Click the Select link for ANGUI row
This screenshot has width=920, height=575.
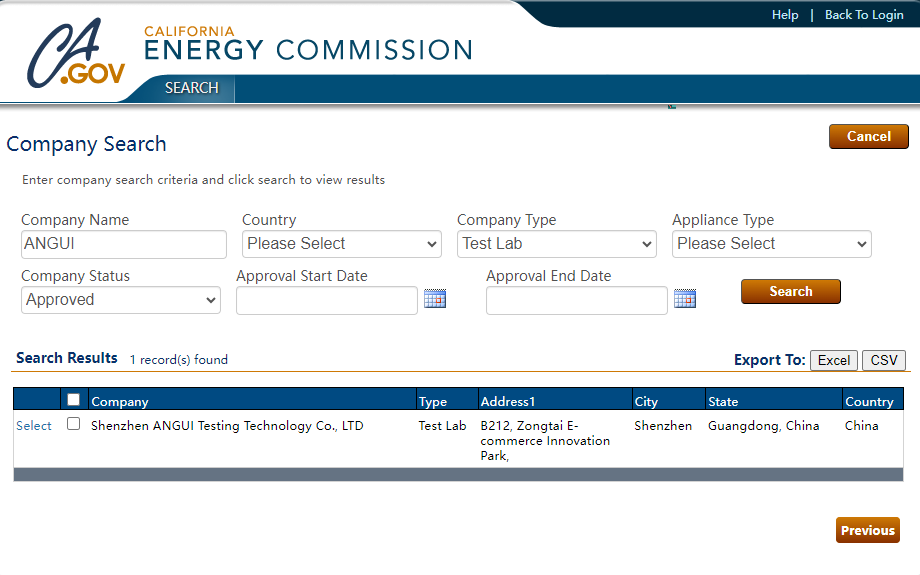click(x=34, y=426)
